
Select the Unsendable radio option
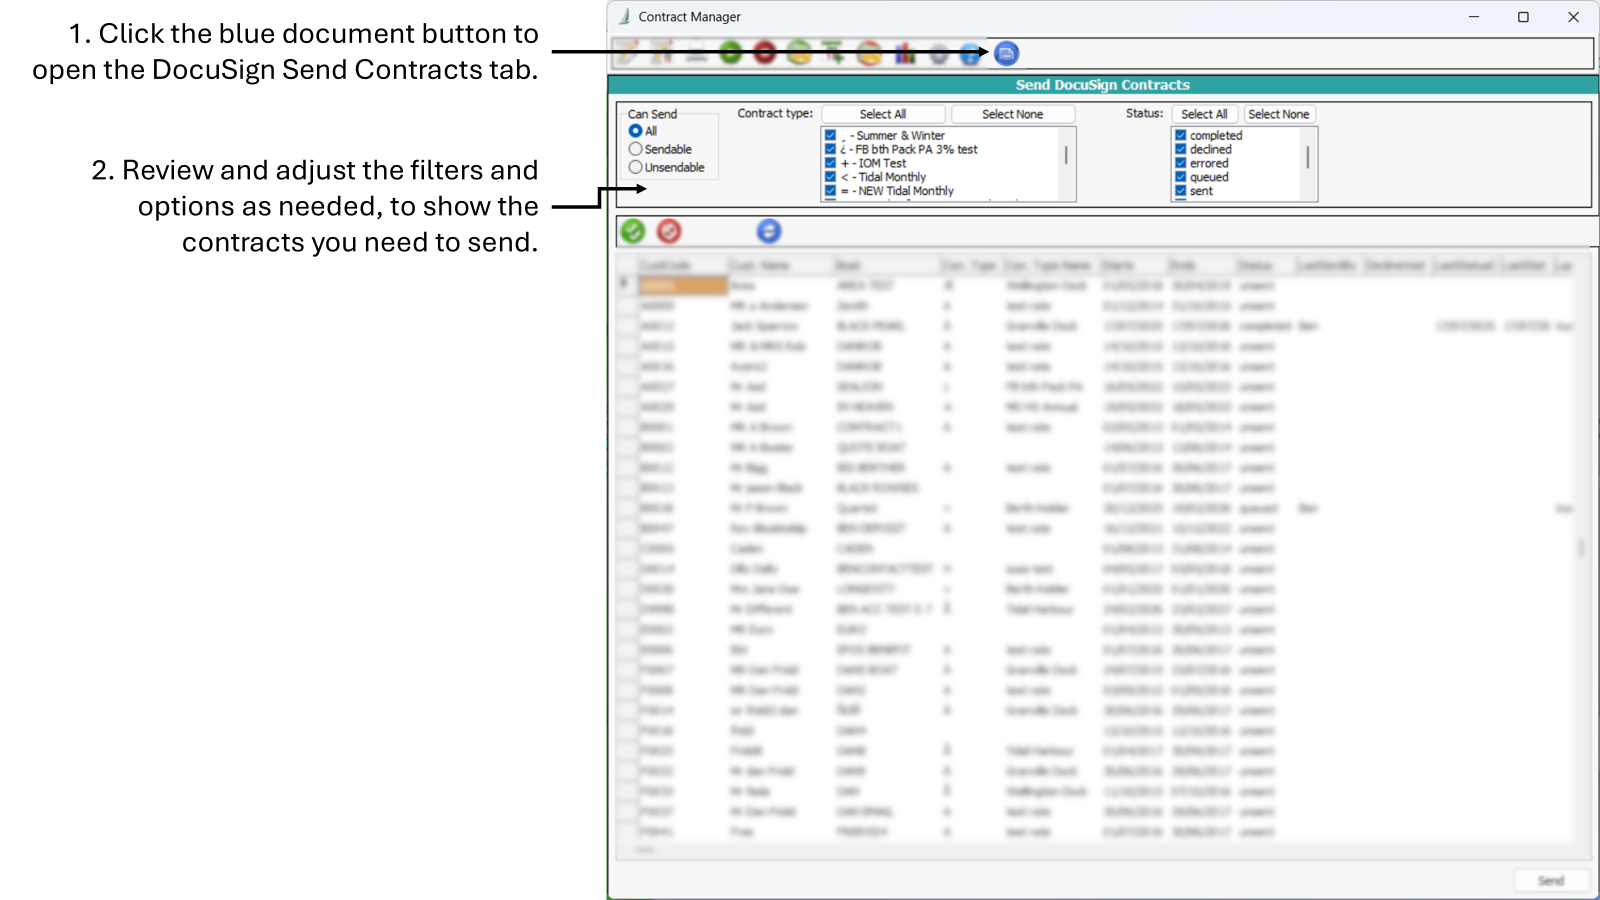click(x=636, y=167)
